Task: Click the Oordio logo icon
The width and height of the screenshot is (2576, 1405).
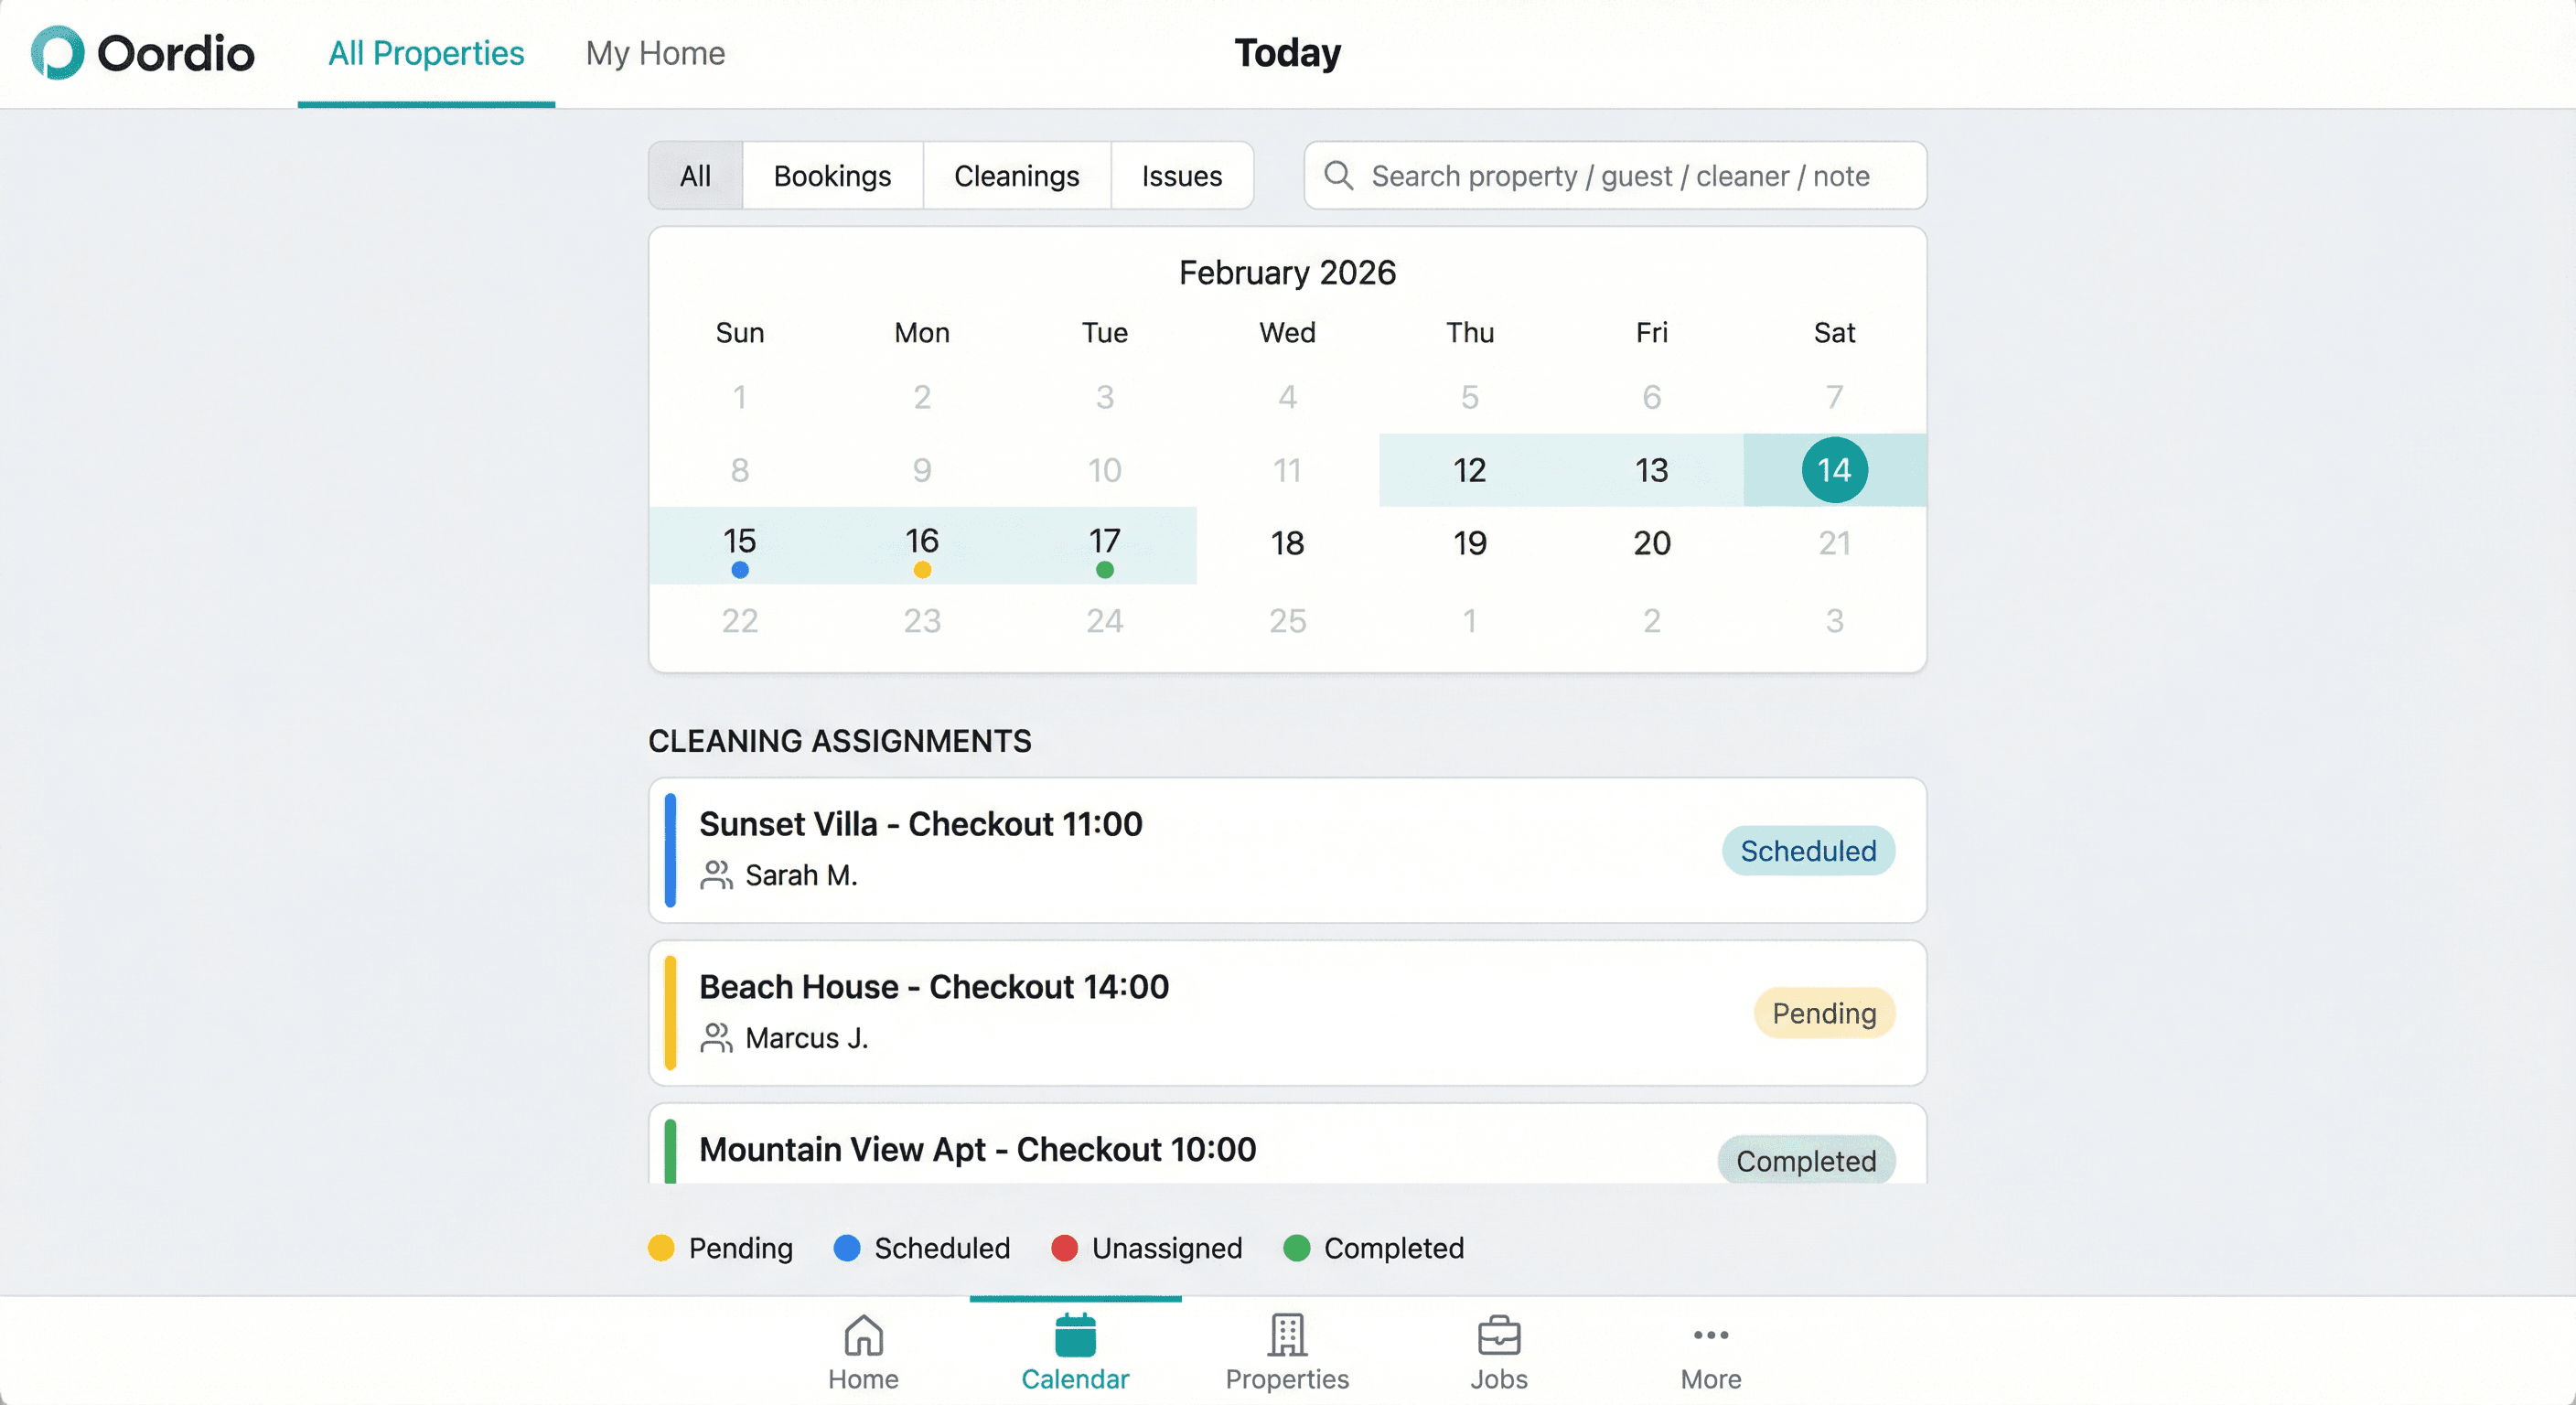Action: [57, 53]
